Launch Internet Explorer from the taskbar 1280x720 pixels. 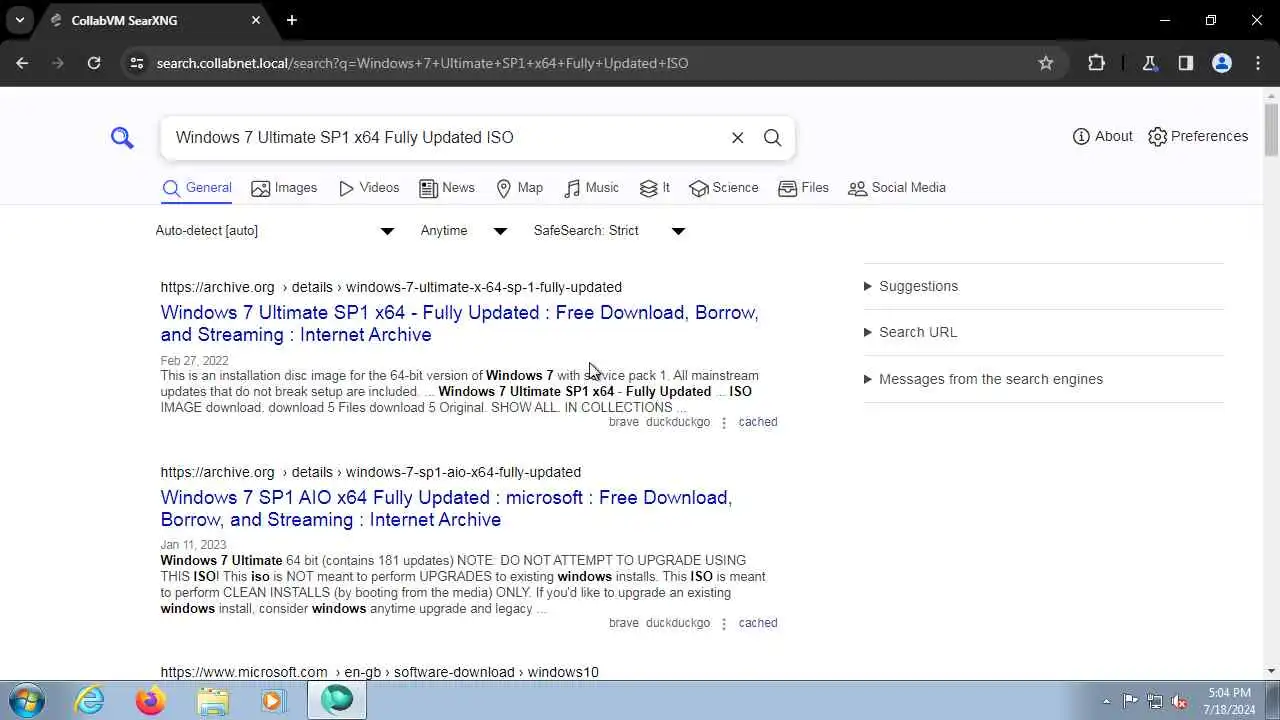coord(90,700)
